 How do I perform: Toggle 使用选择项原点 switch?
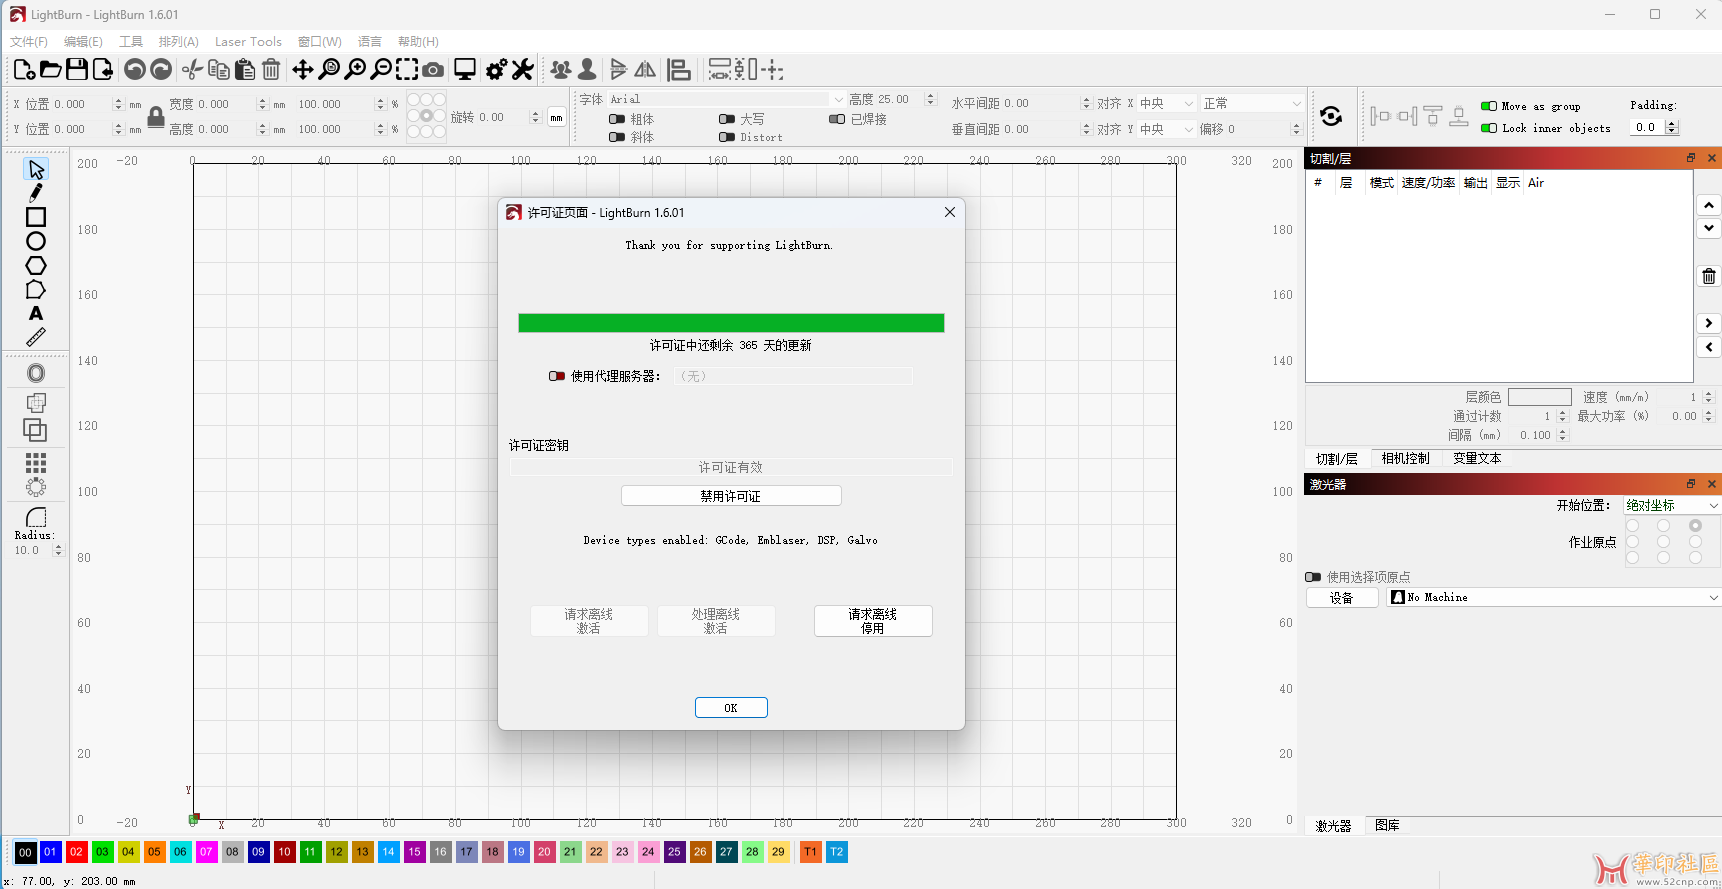[1313, 577]
